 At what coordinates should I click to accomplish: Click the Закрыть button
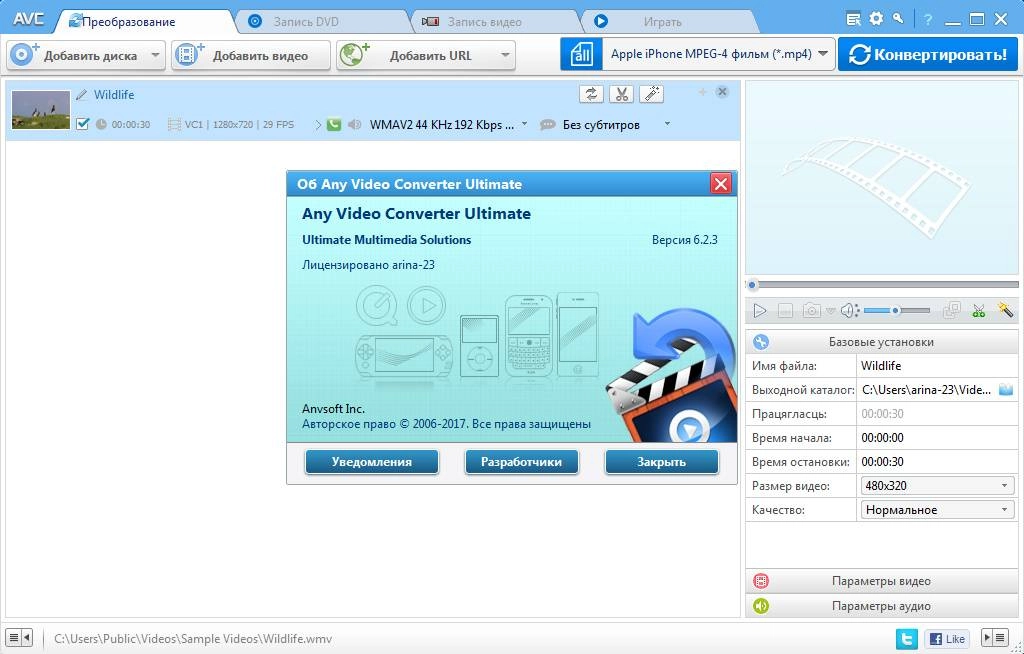[662, 462]
